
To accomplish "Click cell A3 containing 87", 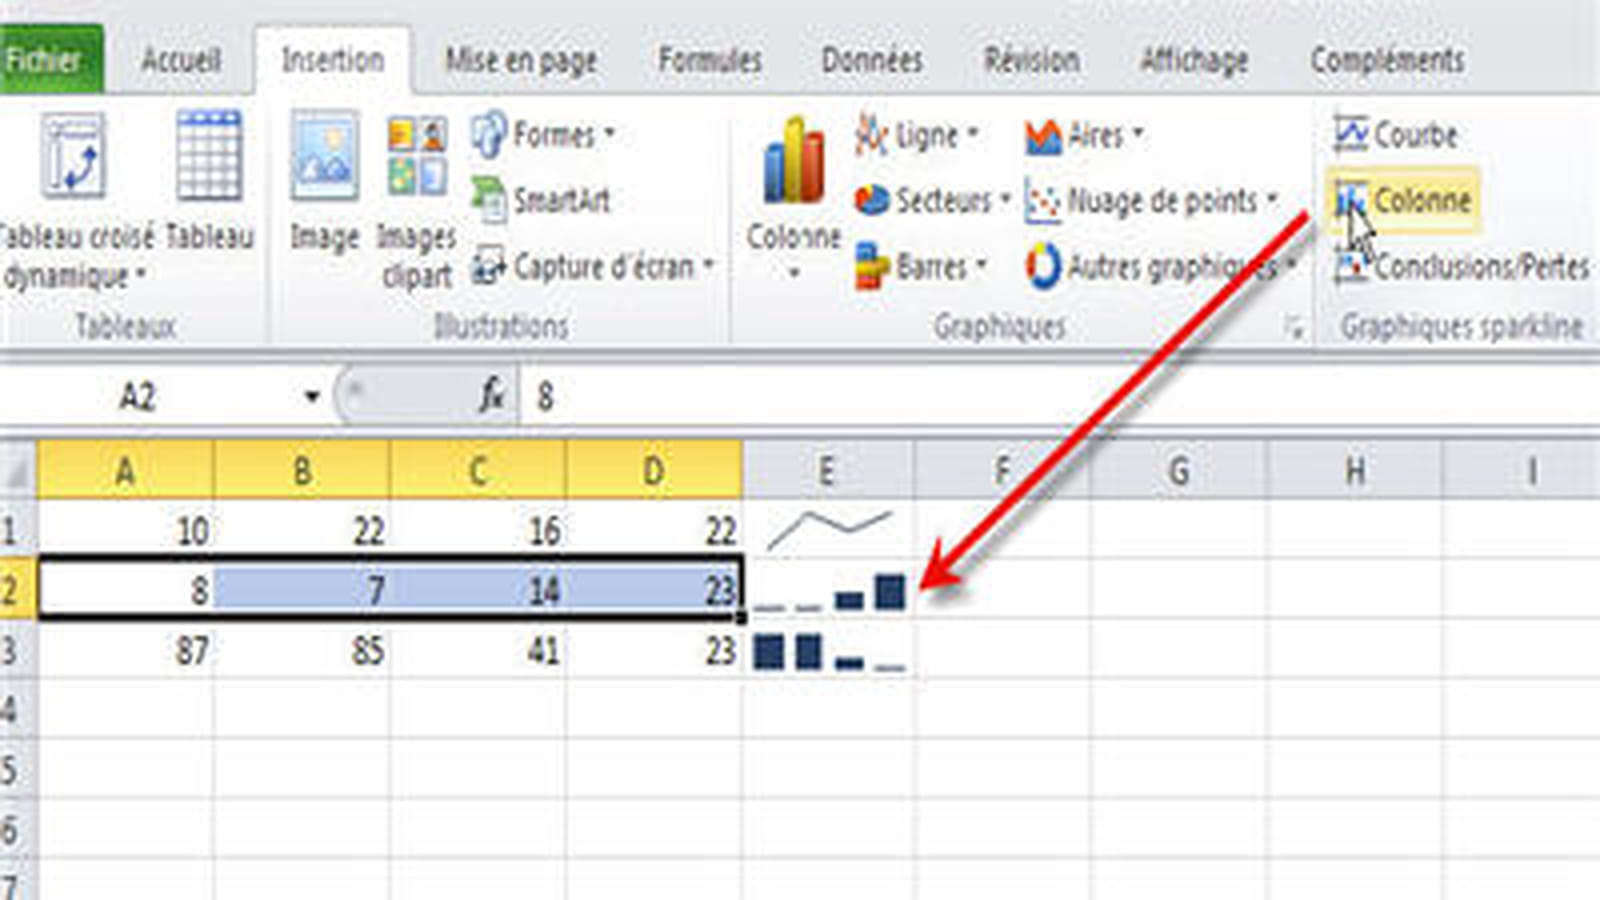I will point(125,650).
